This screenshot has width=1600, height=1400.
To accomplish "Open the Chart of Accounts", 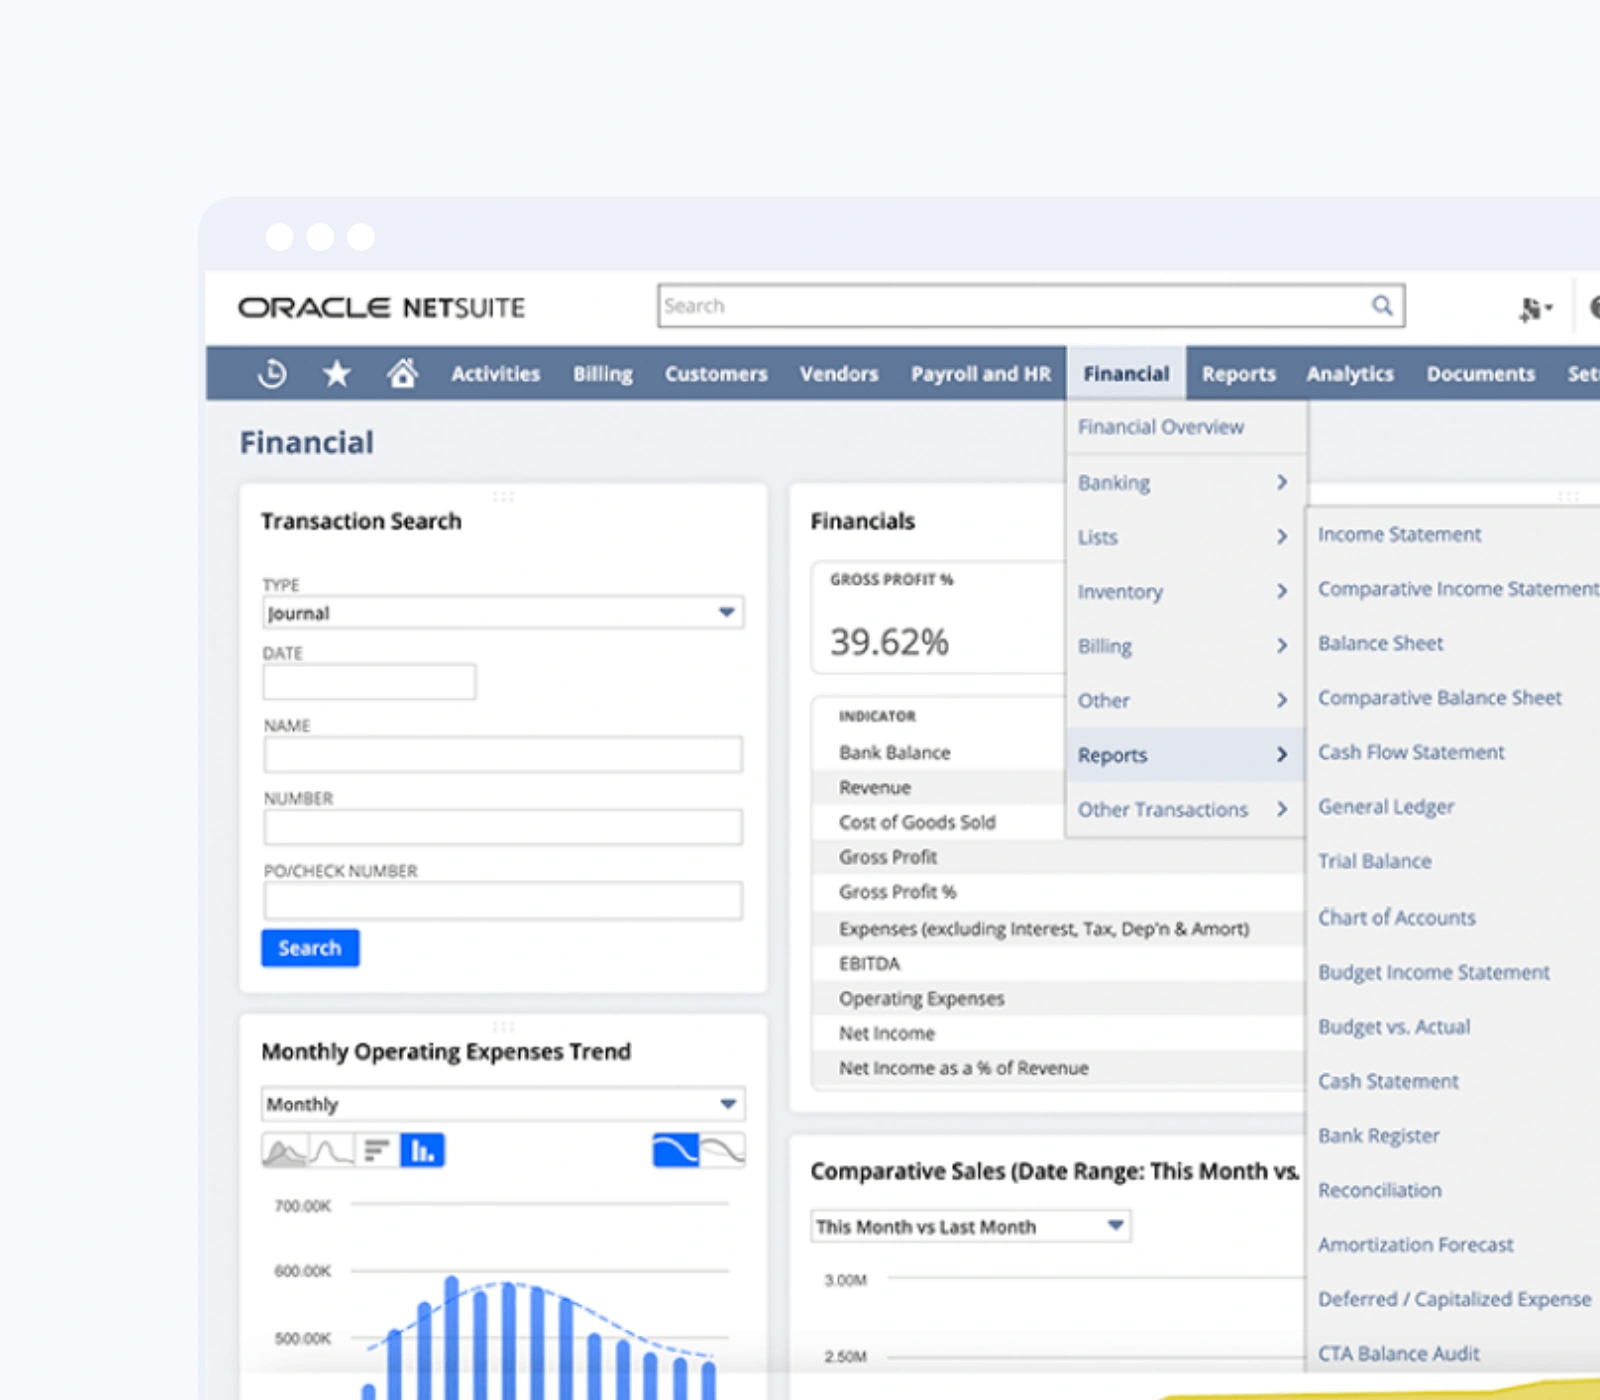I will click(1396, 917).
